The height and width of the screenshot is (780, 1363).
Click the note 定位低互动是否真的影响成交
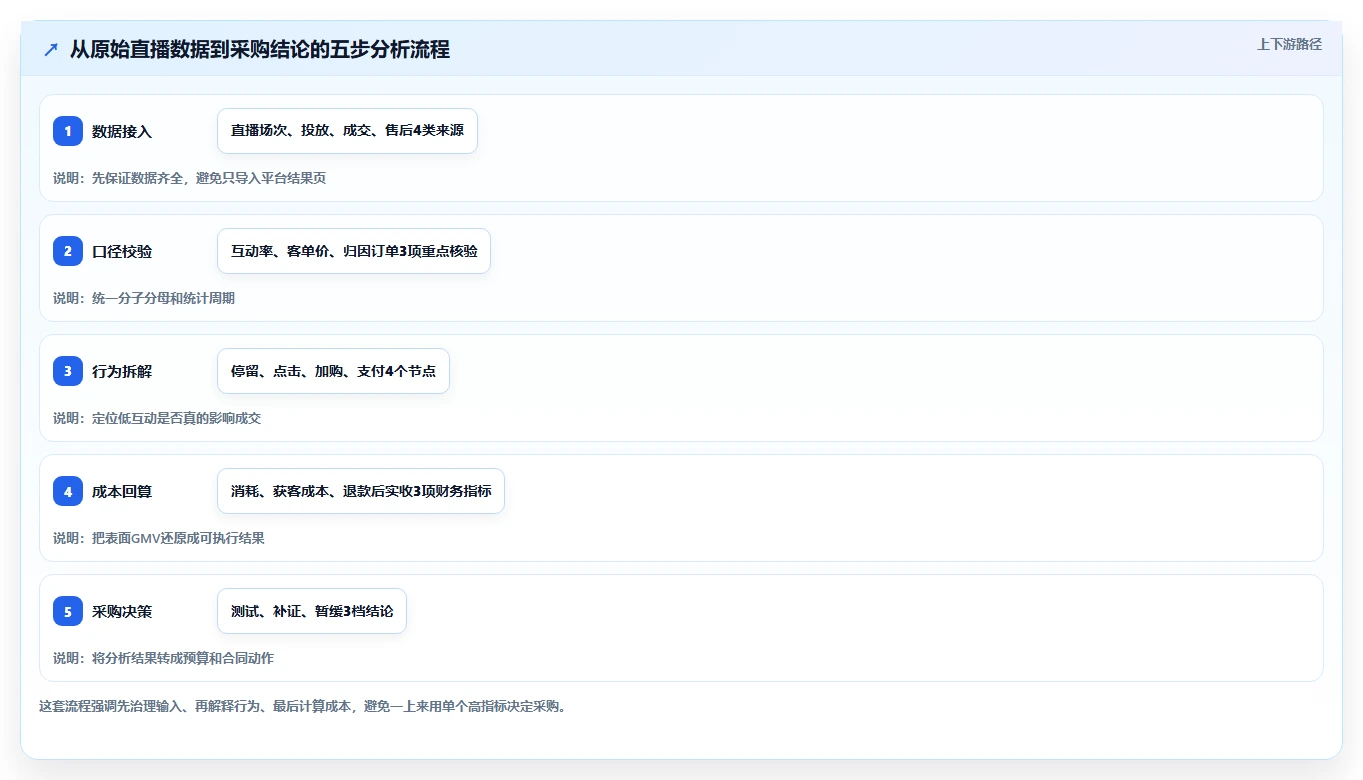176,418
